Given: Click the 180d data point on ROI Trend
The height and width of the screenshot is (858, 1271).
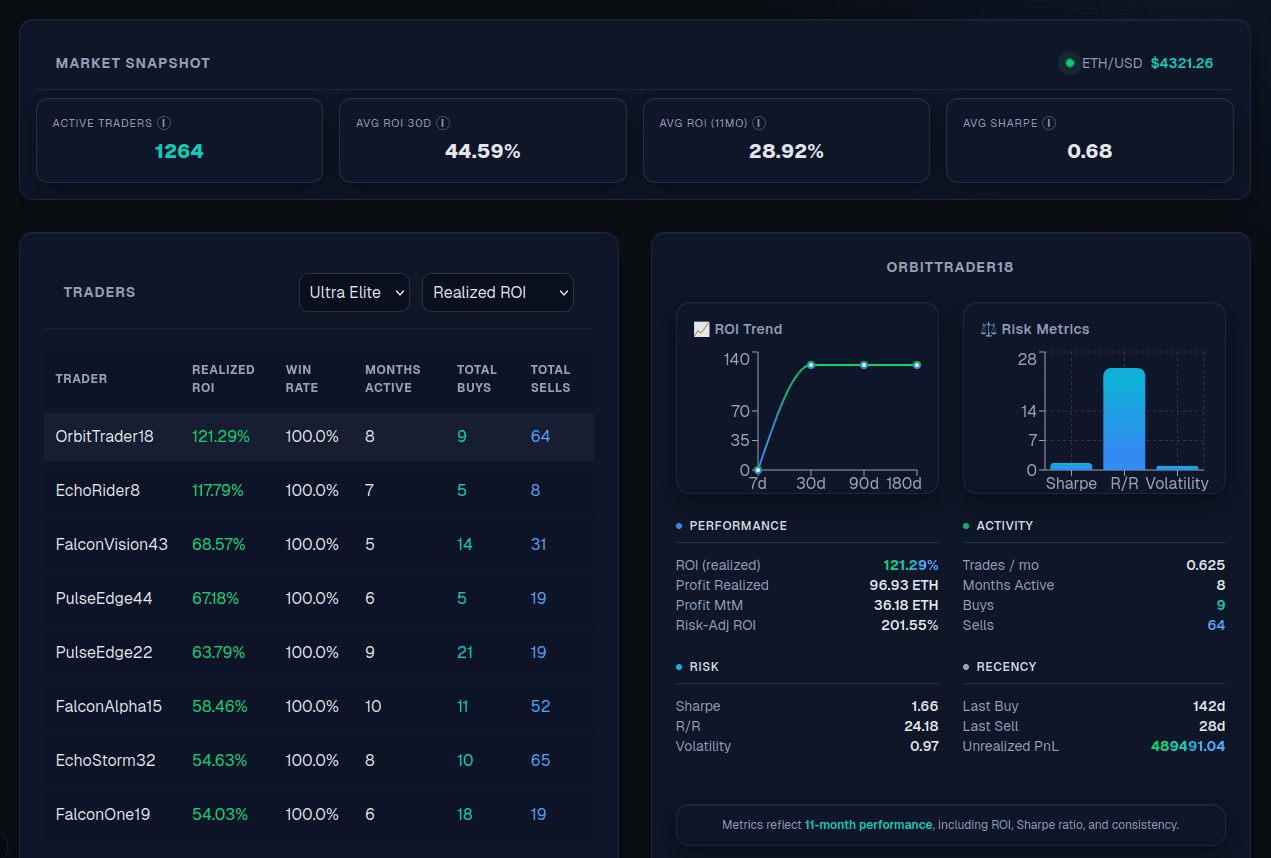Looking at the screenshot, I should (917, 365).
